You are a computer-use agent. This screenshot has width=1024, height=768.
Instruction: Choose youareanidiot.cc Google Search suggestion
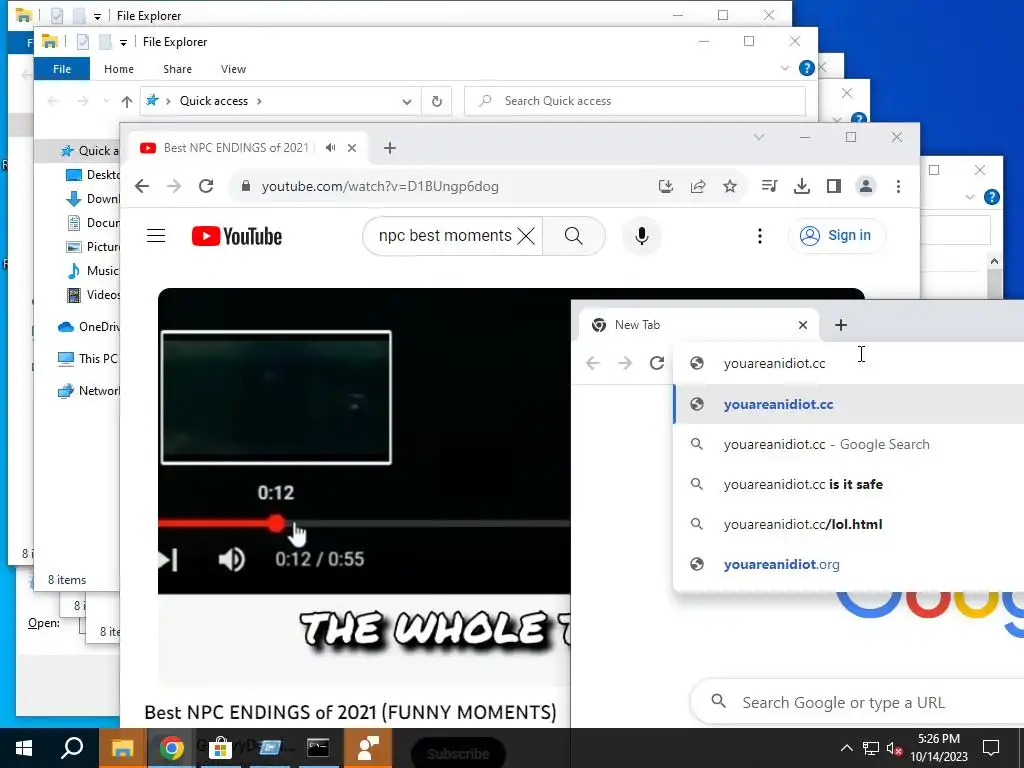848,444
